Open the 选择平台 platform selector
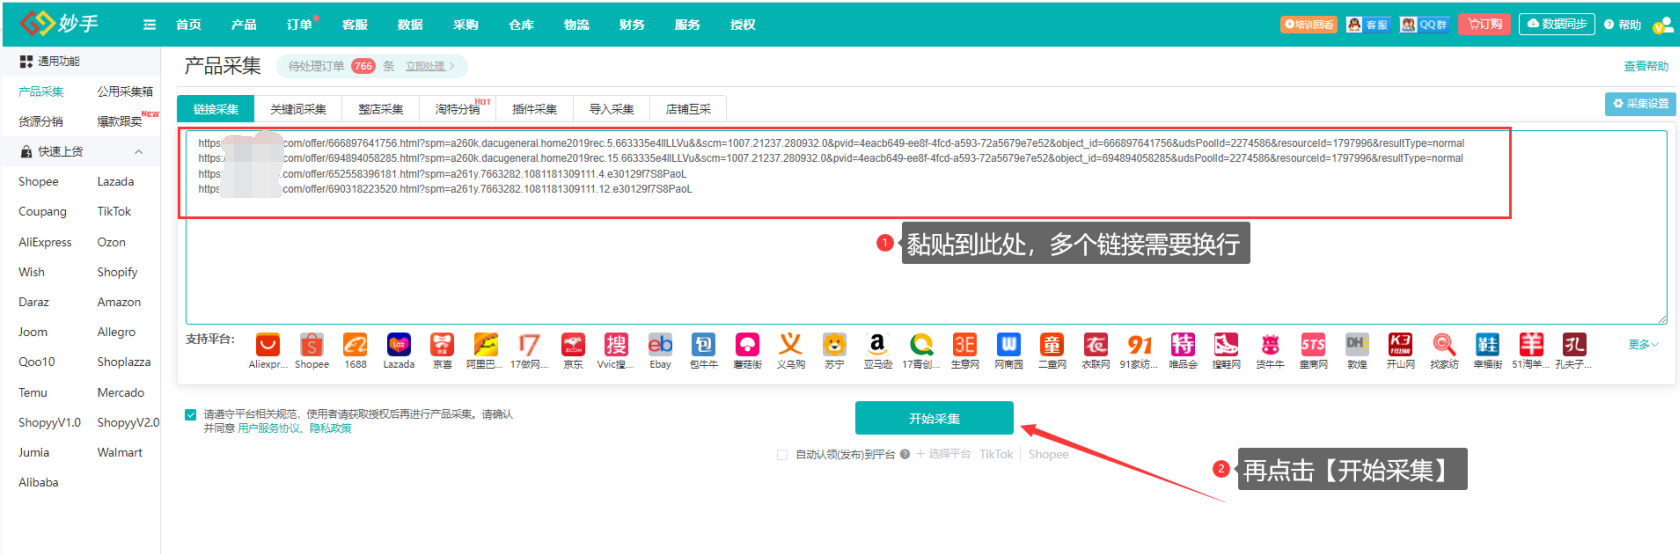The image size is (1680, 554). [943, 455]
